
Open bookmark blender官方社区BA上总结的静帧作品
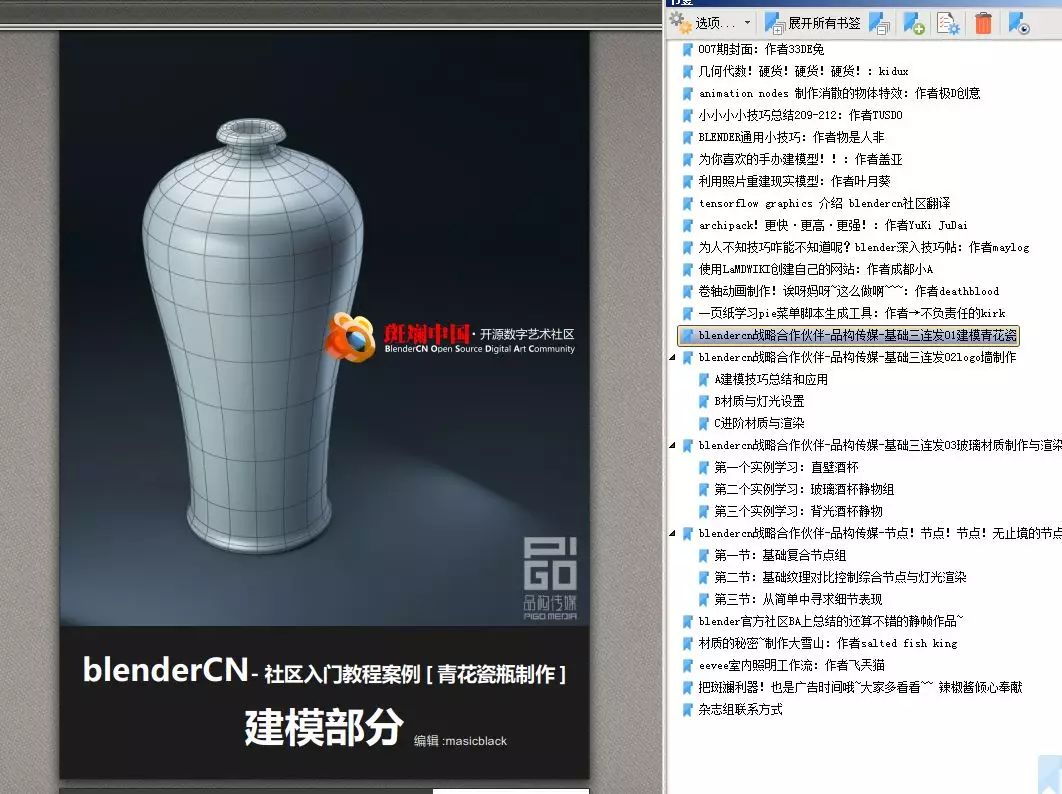(830, 621)
